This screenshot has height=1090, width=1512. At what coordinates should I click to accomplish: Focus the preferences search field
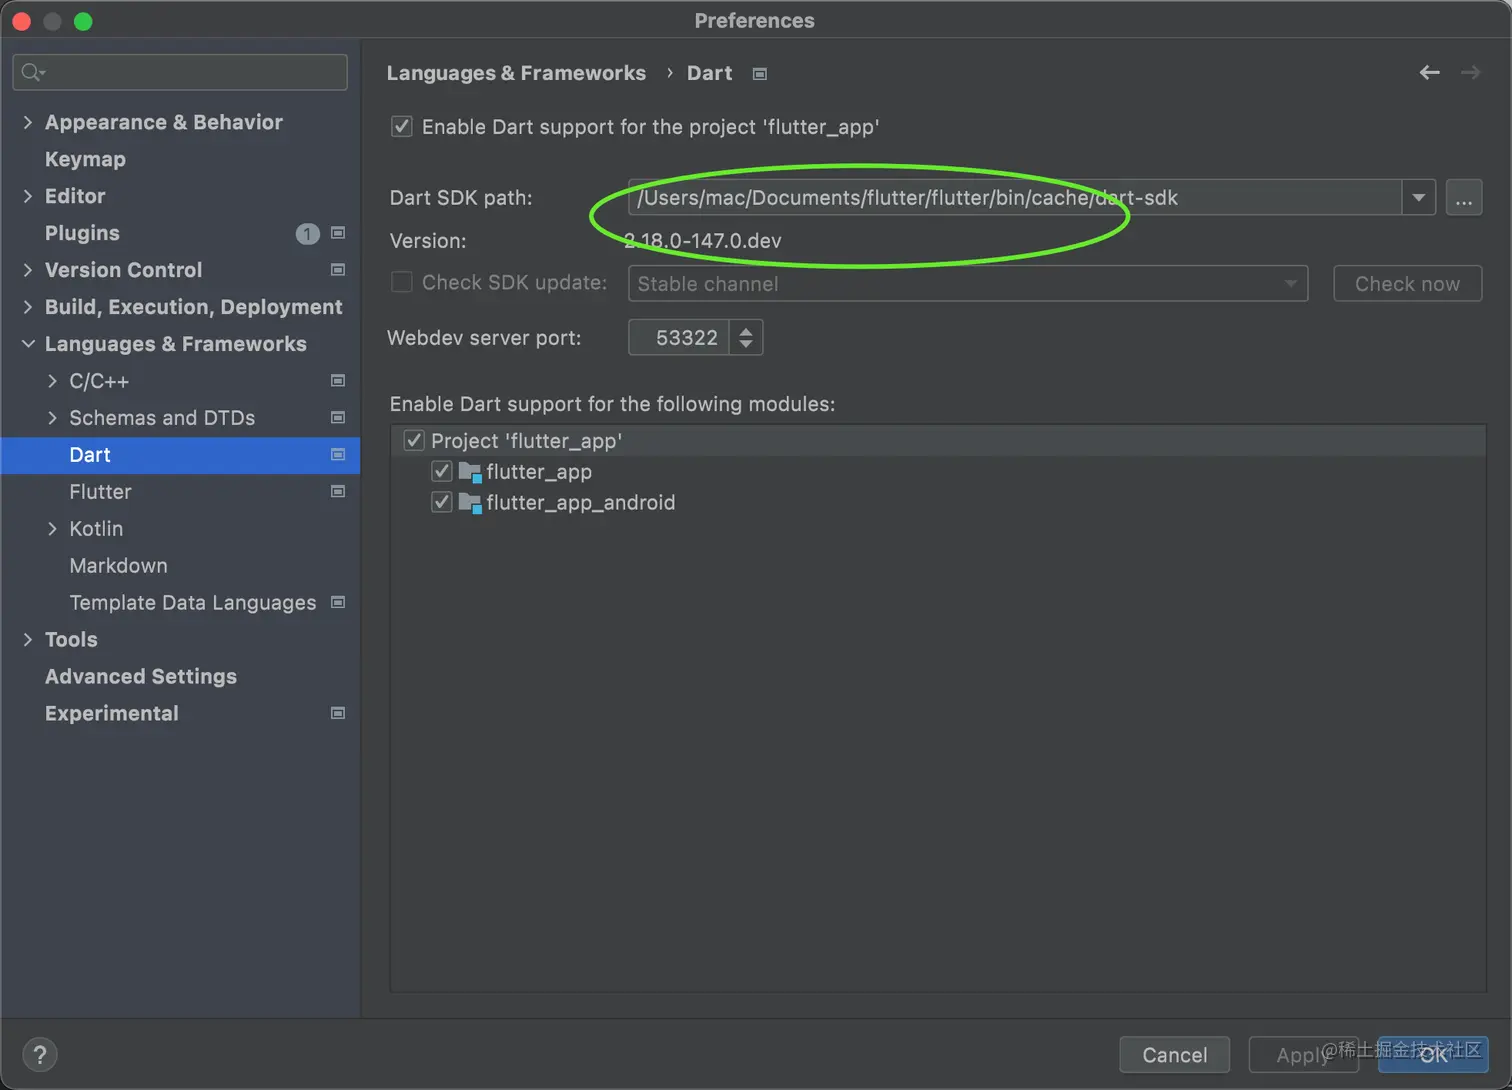point(180,72)
